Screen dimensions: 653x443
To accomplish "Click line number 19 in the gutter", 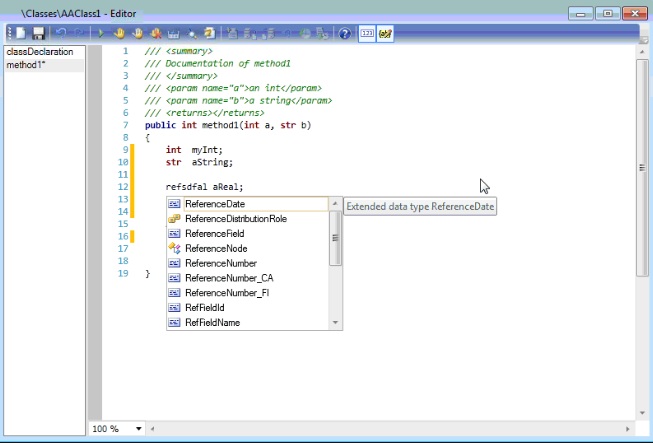I will [123, 274].
